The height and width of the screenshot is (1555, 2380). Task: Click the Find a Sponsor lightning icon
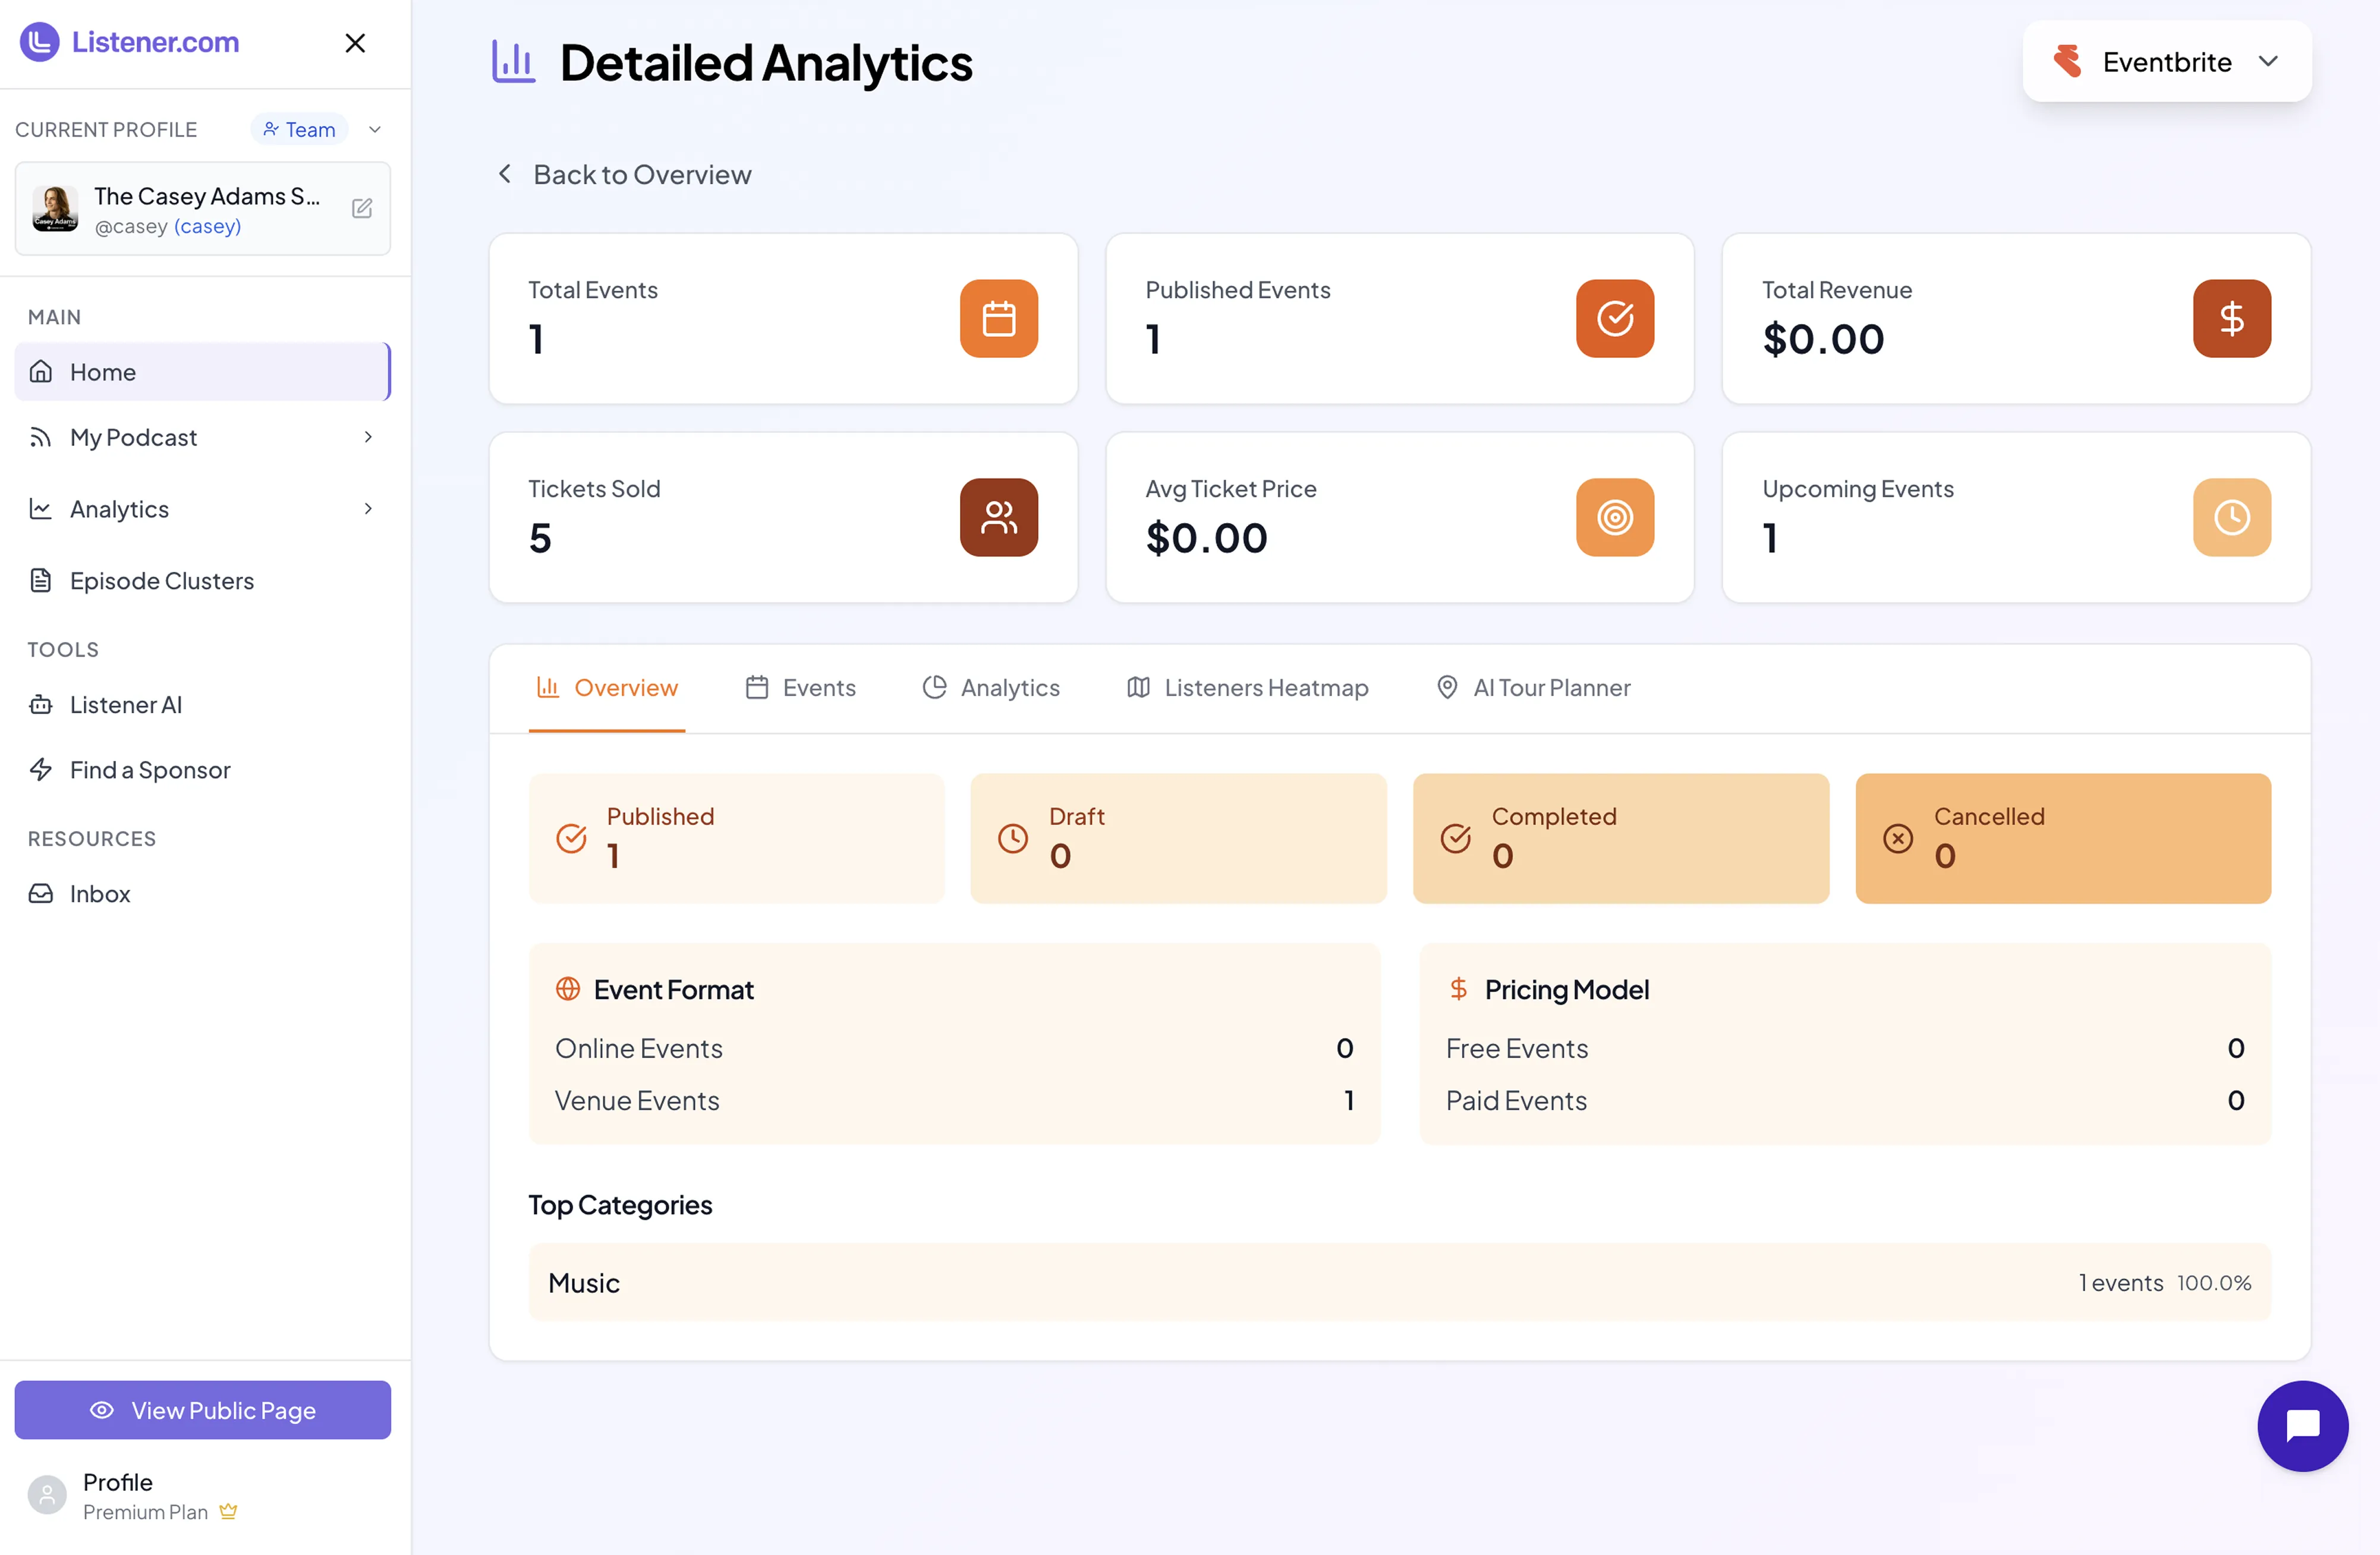click(x=40, y=769)
